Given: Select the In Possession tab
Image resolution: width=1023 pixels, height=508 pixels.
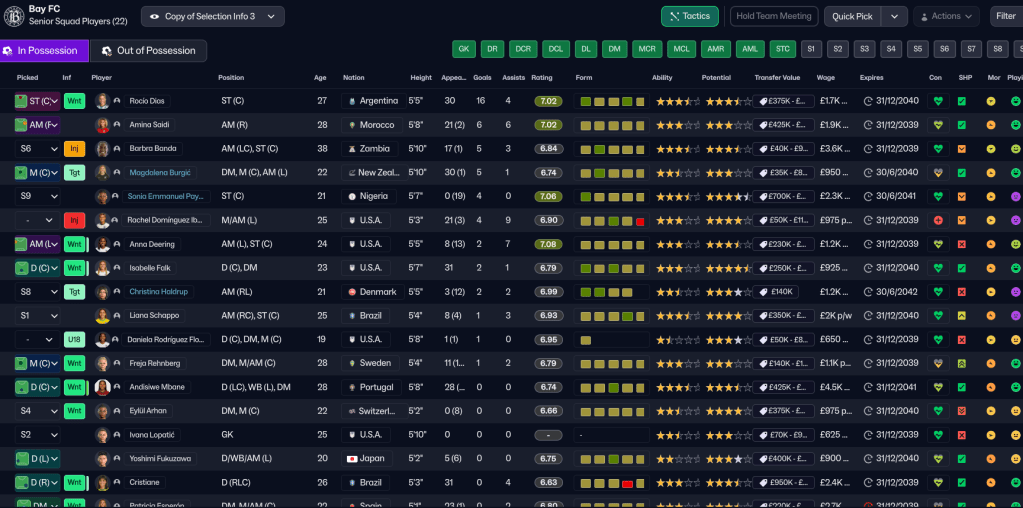Looking at the screenshot, I should [x=44, y=51].
